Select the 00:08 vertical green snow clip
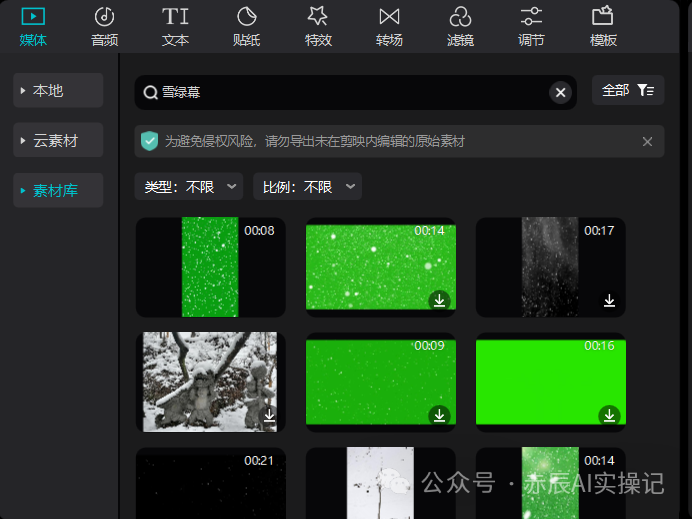This screenshot has height=519, width=692. click(211, 267)
